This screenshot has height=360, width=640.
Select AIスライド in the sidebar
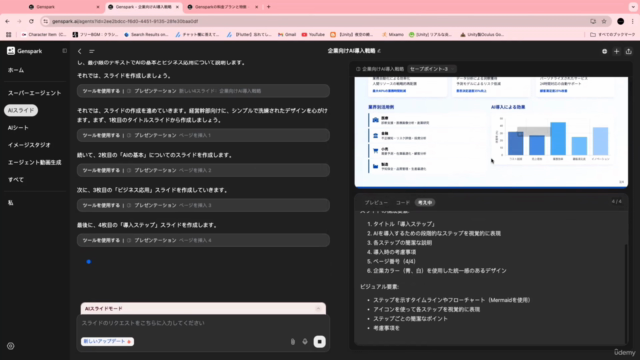point(21,111)
